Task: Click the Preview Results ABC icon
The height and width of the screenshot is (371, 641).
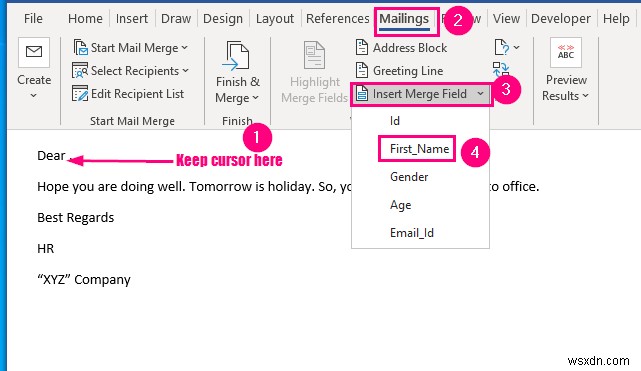Action: [566, 52]
